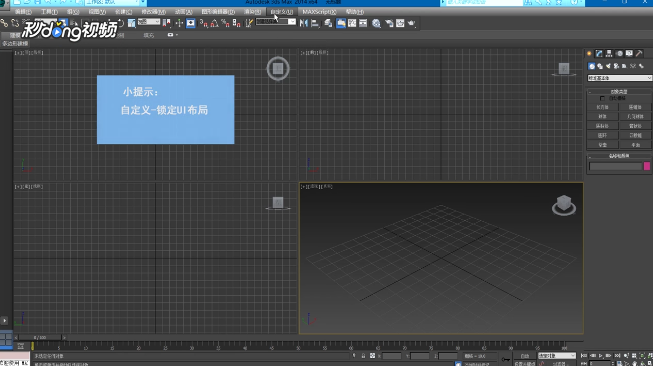Toggle the Auto Key (自动) button
This screenshot has width=653, height=366.
tap(525, 356)
